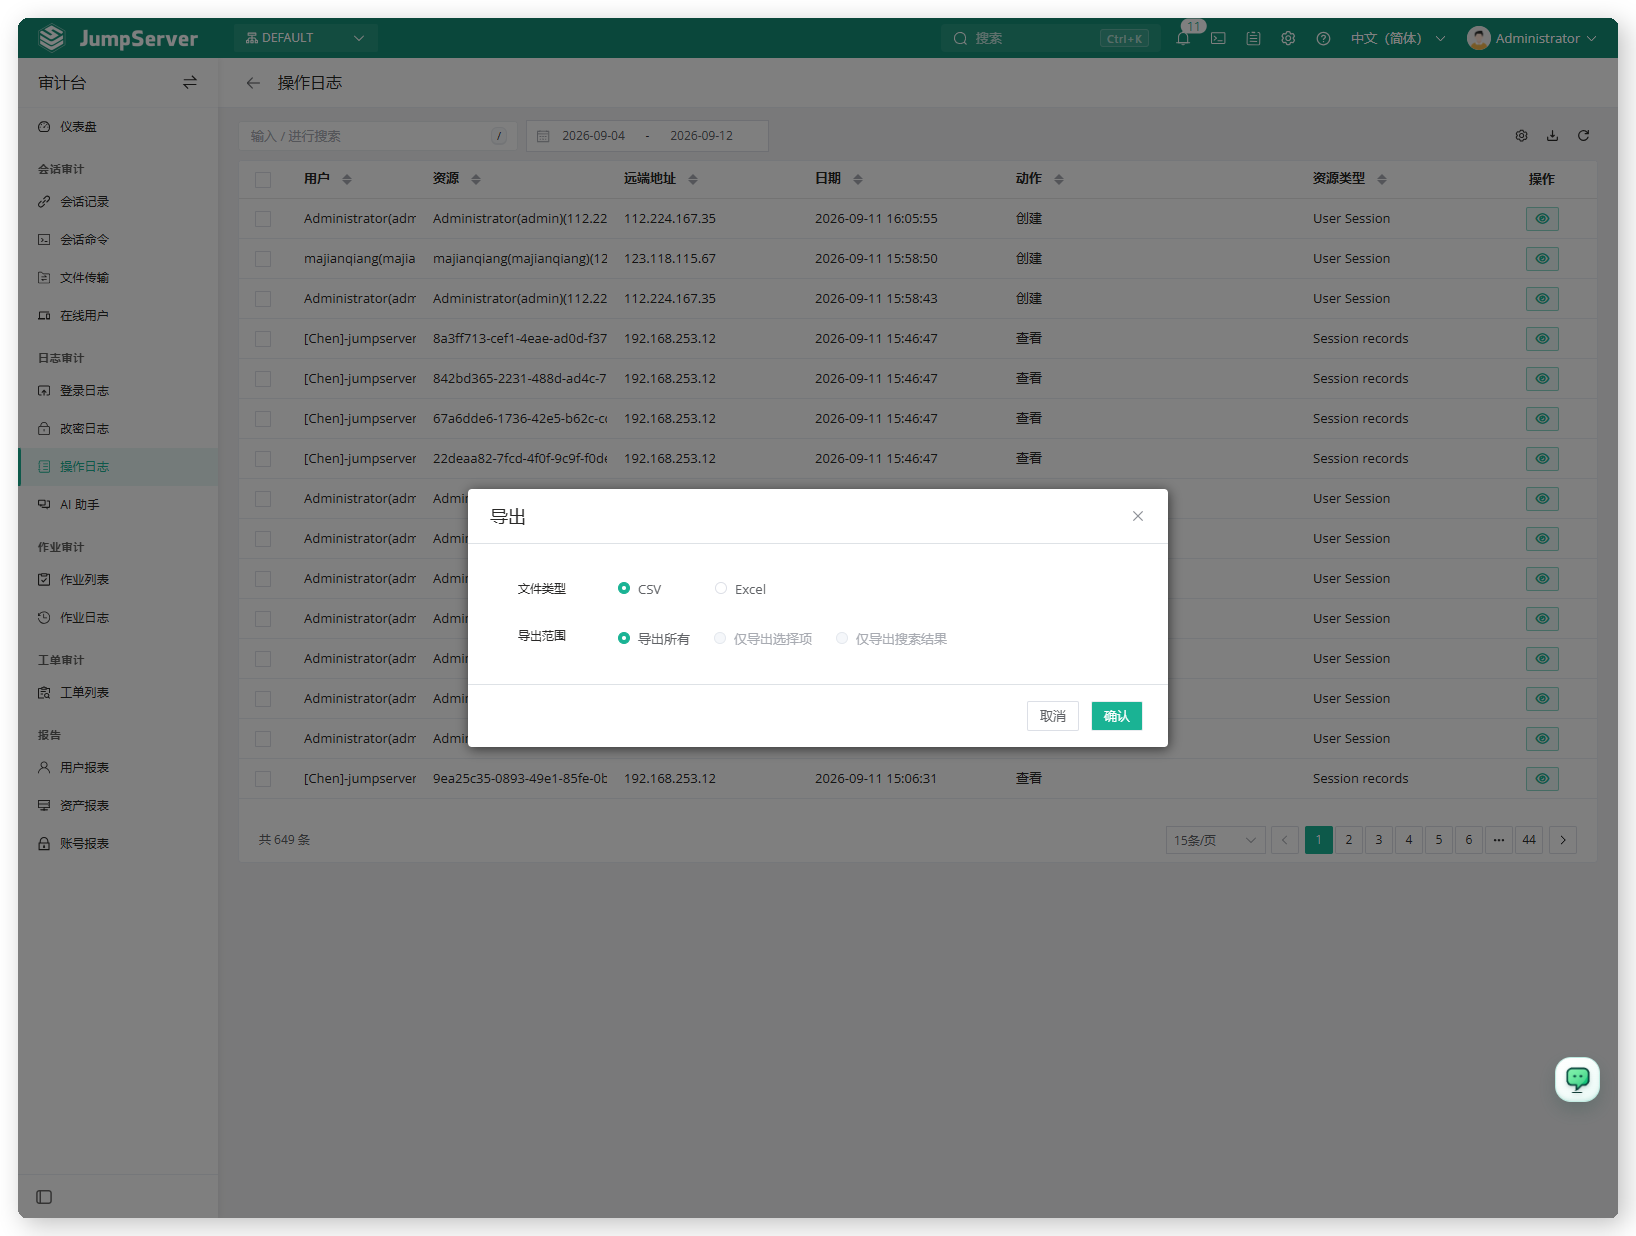Open 会话记录 in the sidebar
Image resolution: width=1636 pixels, height=1236 pixels.
coord(84,201)
